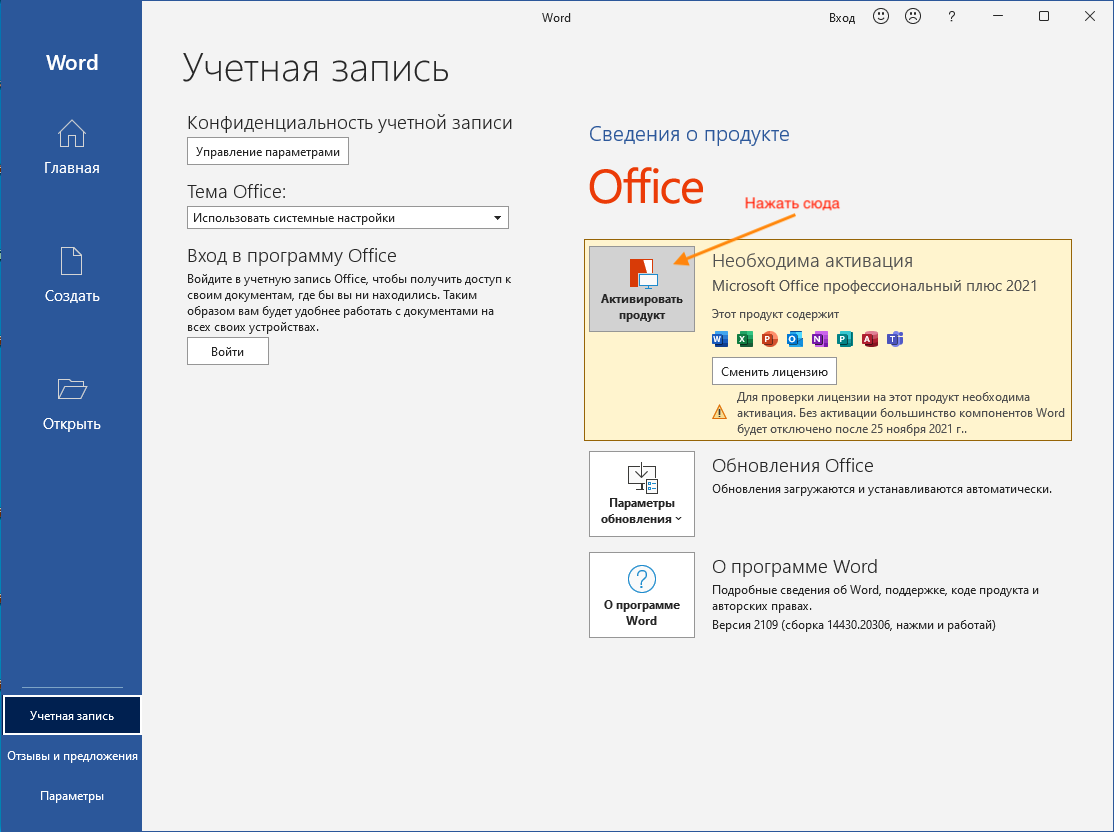Click the Publisher app icon
Viewport: 1114px width, 832px height.
click(x=844, y=339)
